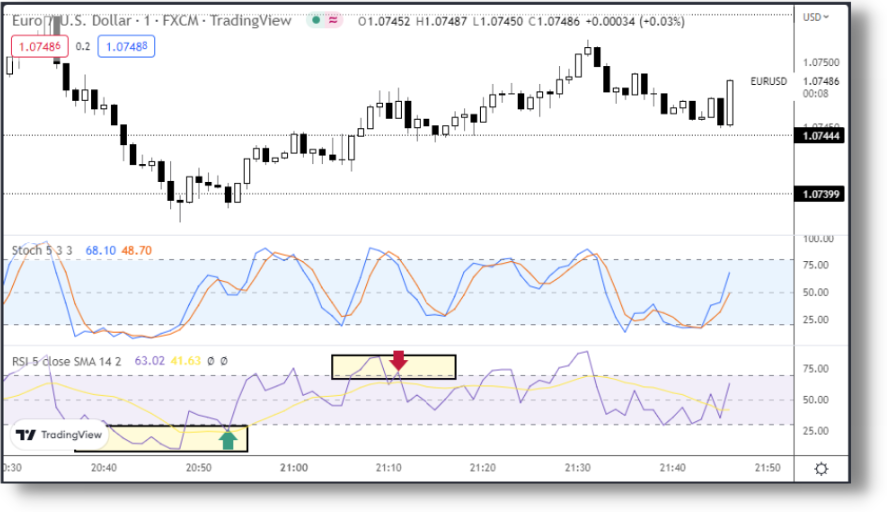Open the USD currency dropdown
This screenshot has width=887, height=512.
816,18
